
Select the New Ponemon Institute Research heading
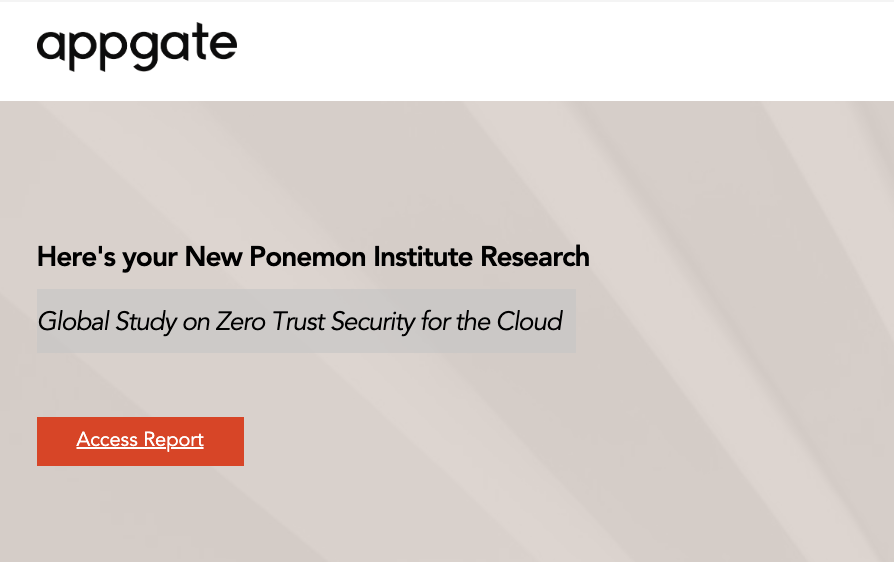313,257
